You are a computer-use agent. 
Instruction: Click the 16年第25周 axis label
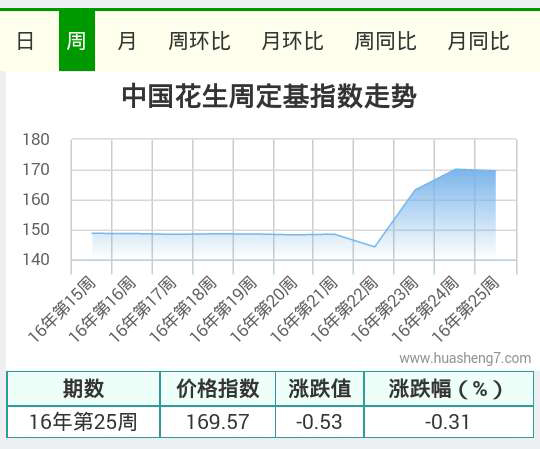pos(465,309)
